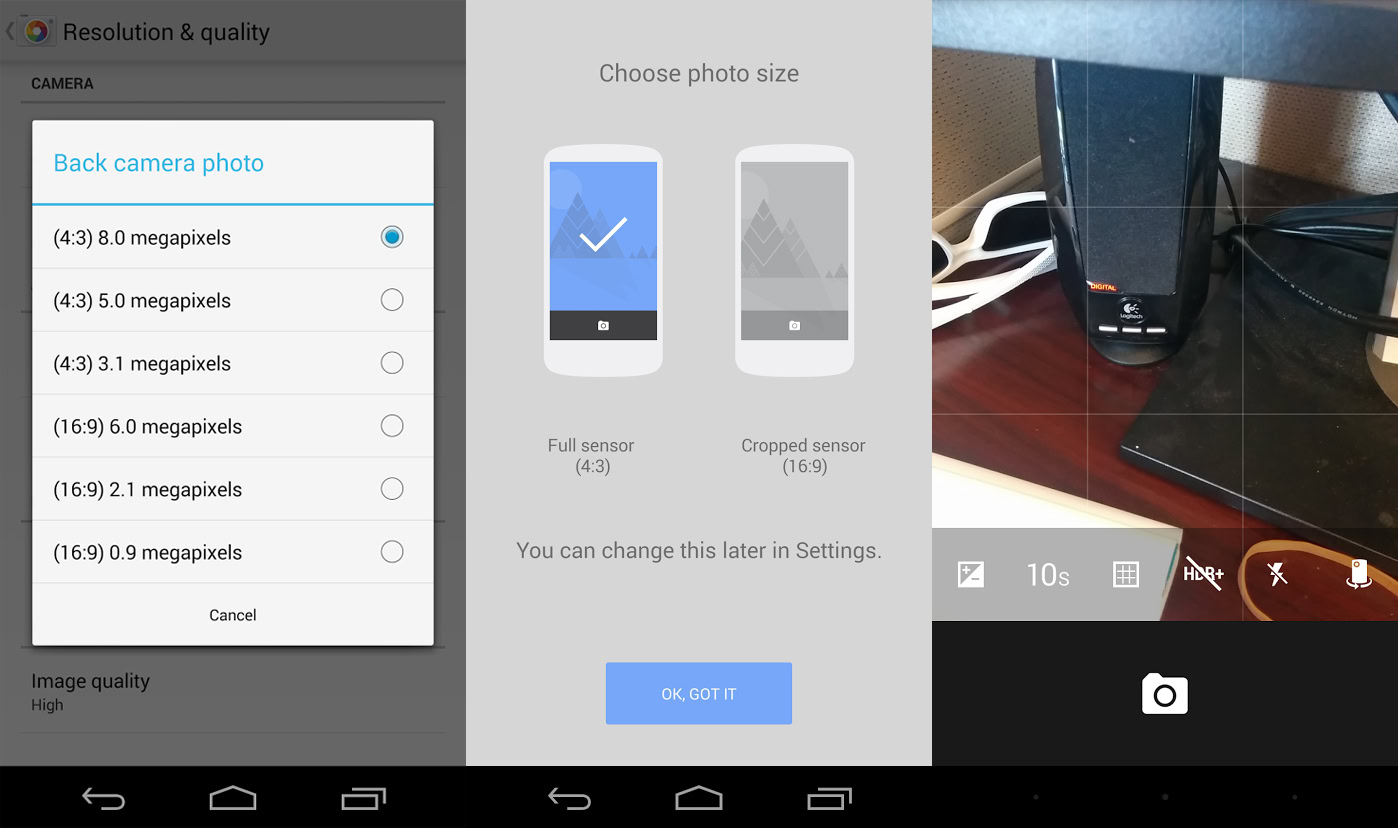This screenshot has height=828, width=1398.
Task: Toggle the grid lines icon
Action: pyautogui.click(x=1126, y=574)
